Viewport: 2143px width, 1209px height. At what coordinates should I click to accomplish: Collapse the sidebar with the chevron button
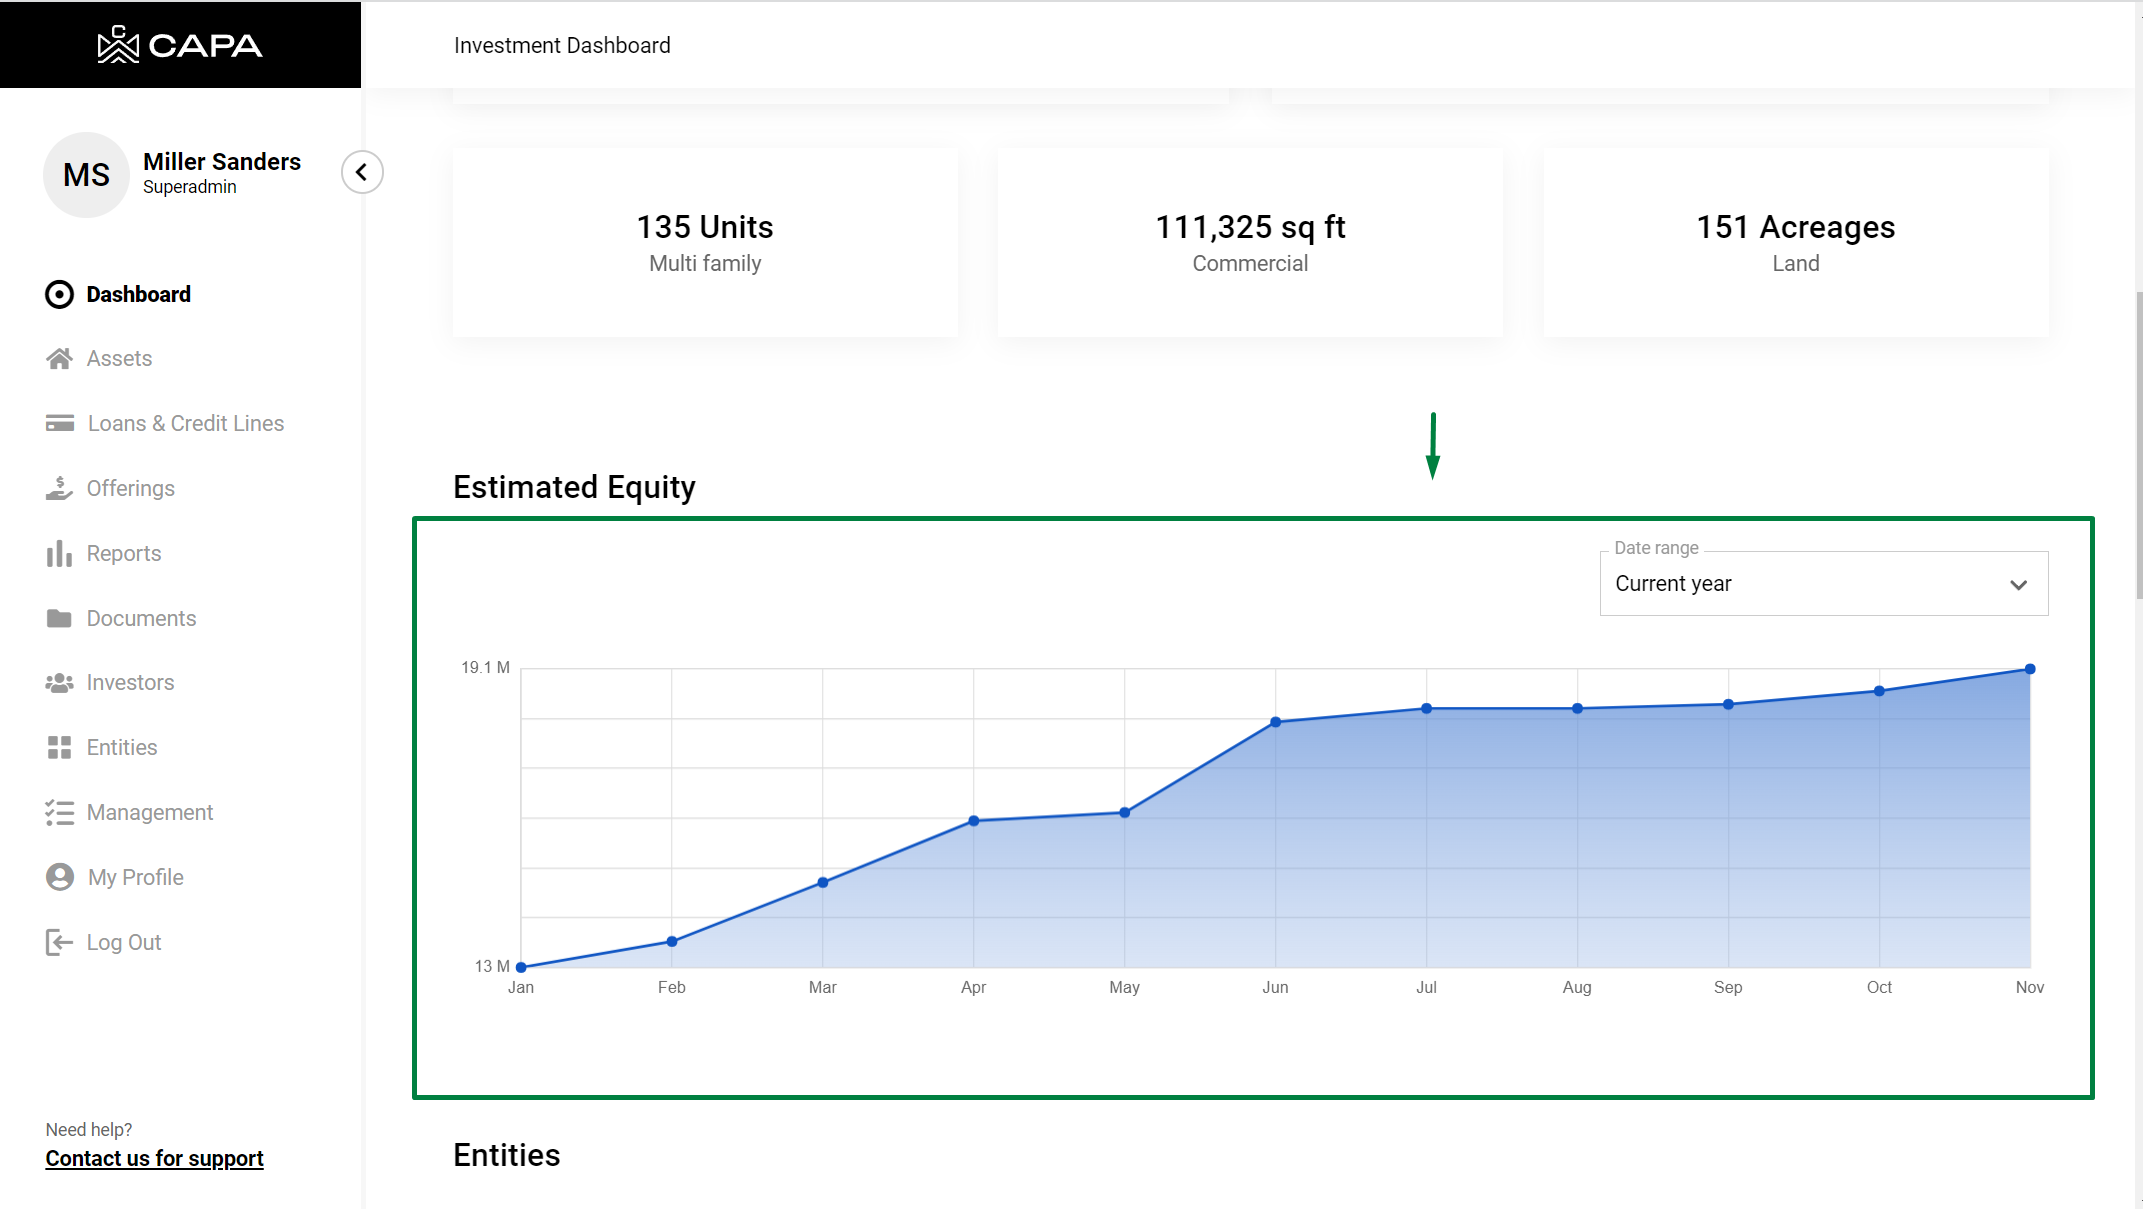tap(362, 172)
